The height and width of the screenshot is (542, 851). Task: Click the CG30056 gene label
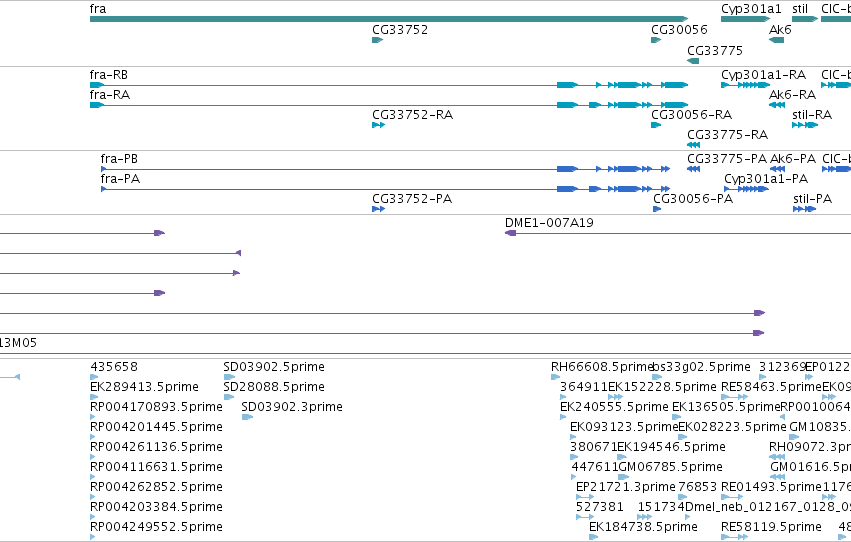(x=679, y=30)
